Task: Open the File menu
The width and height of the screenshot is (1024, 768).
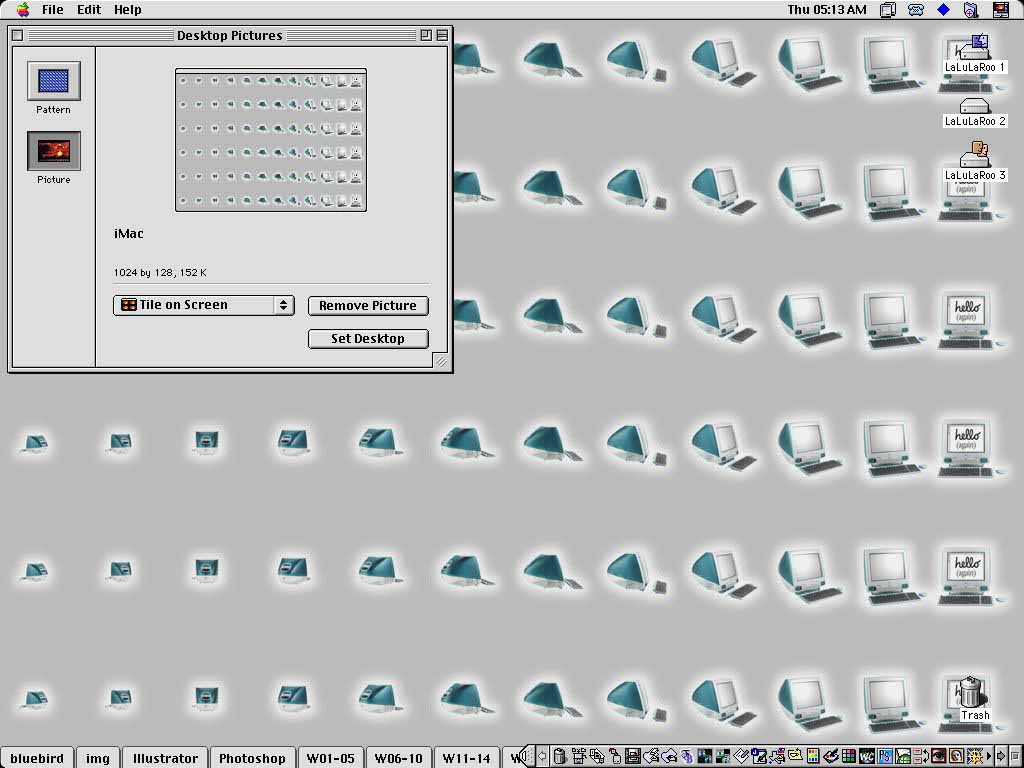Action: (x=52, y=9)
